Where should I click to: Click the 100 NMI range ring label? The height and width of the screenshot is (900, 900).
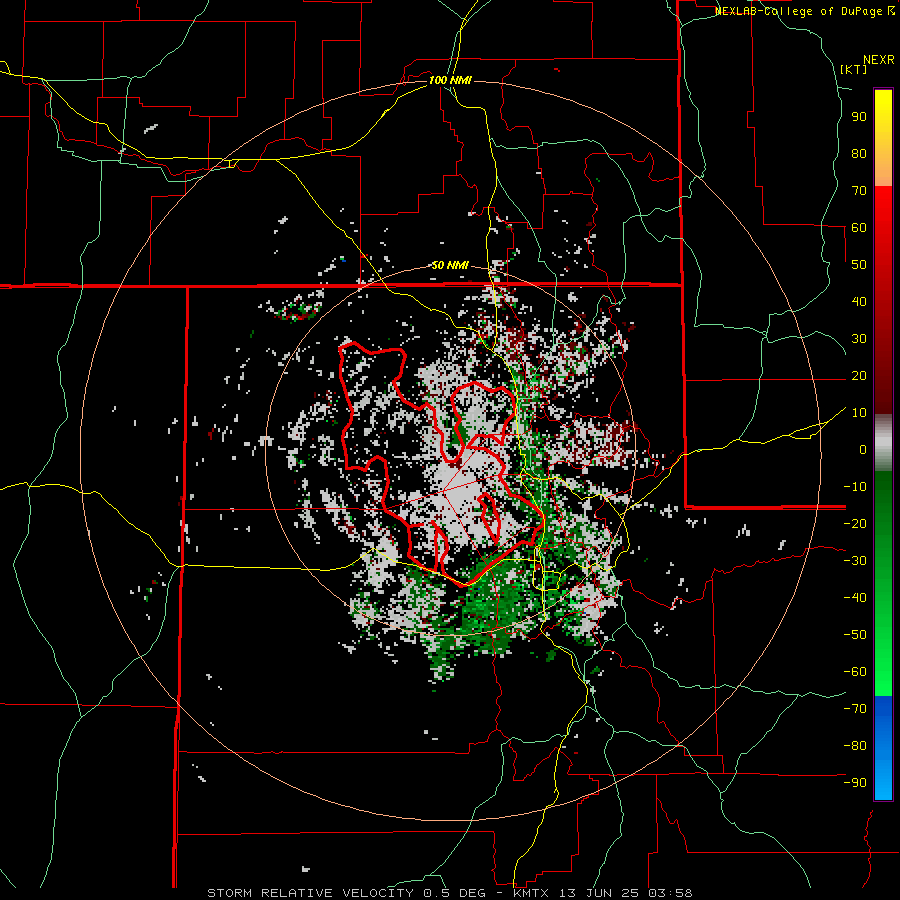point(450,80)
